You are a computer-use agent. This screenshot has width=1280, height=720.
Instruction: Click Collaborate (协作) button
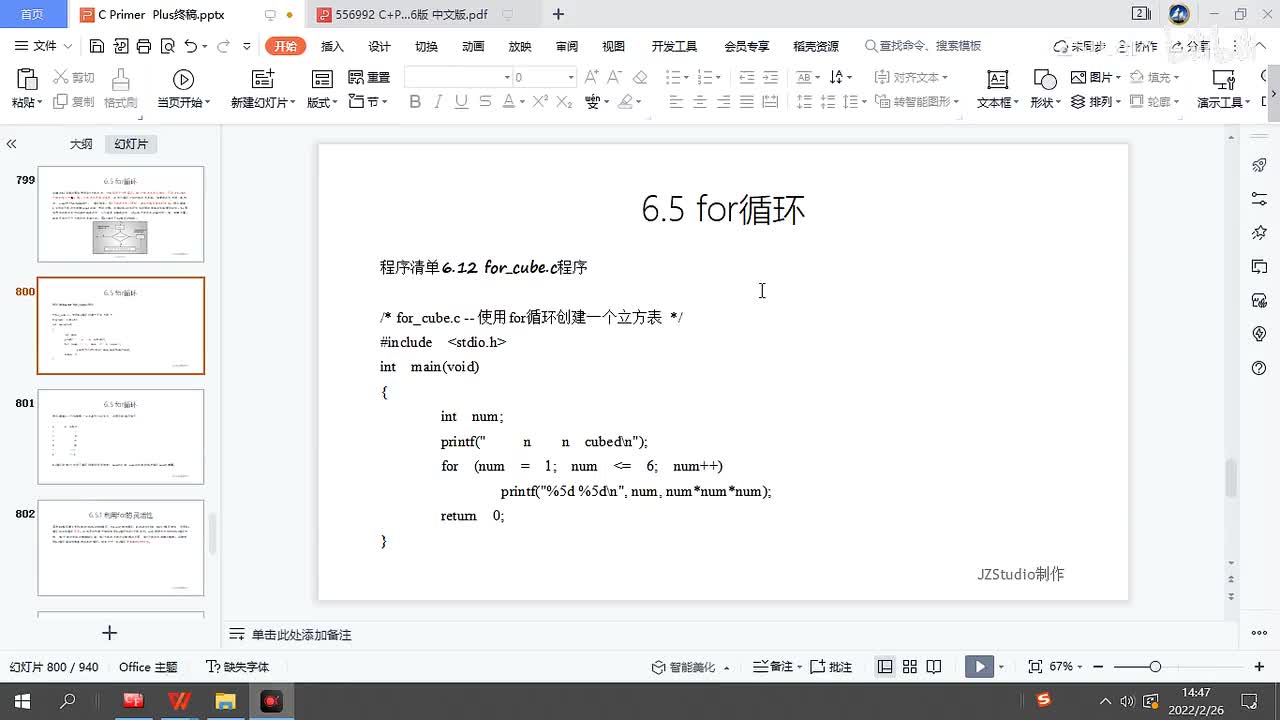(1138, 46)
